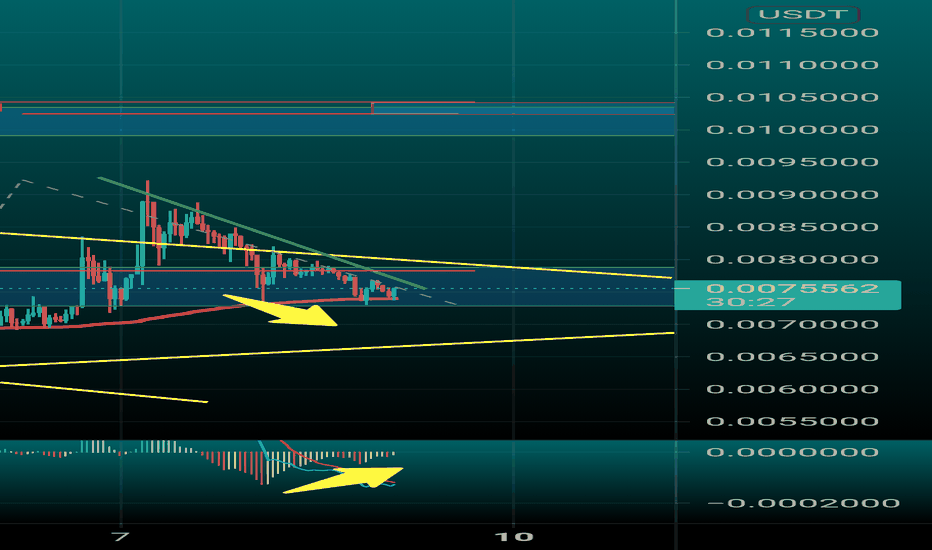Click the 0.0115000 price axis label
Viewport: 932px width, 550px height.
click(792, 33)
